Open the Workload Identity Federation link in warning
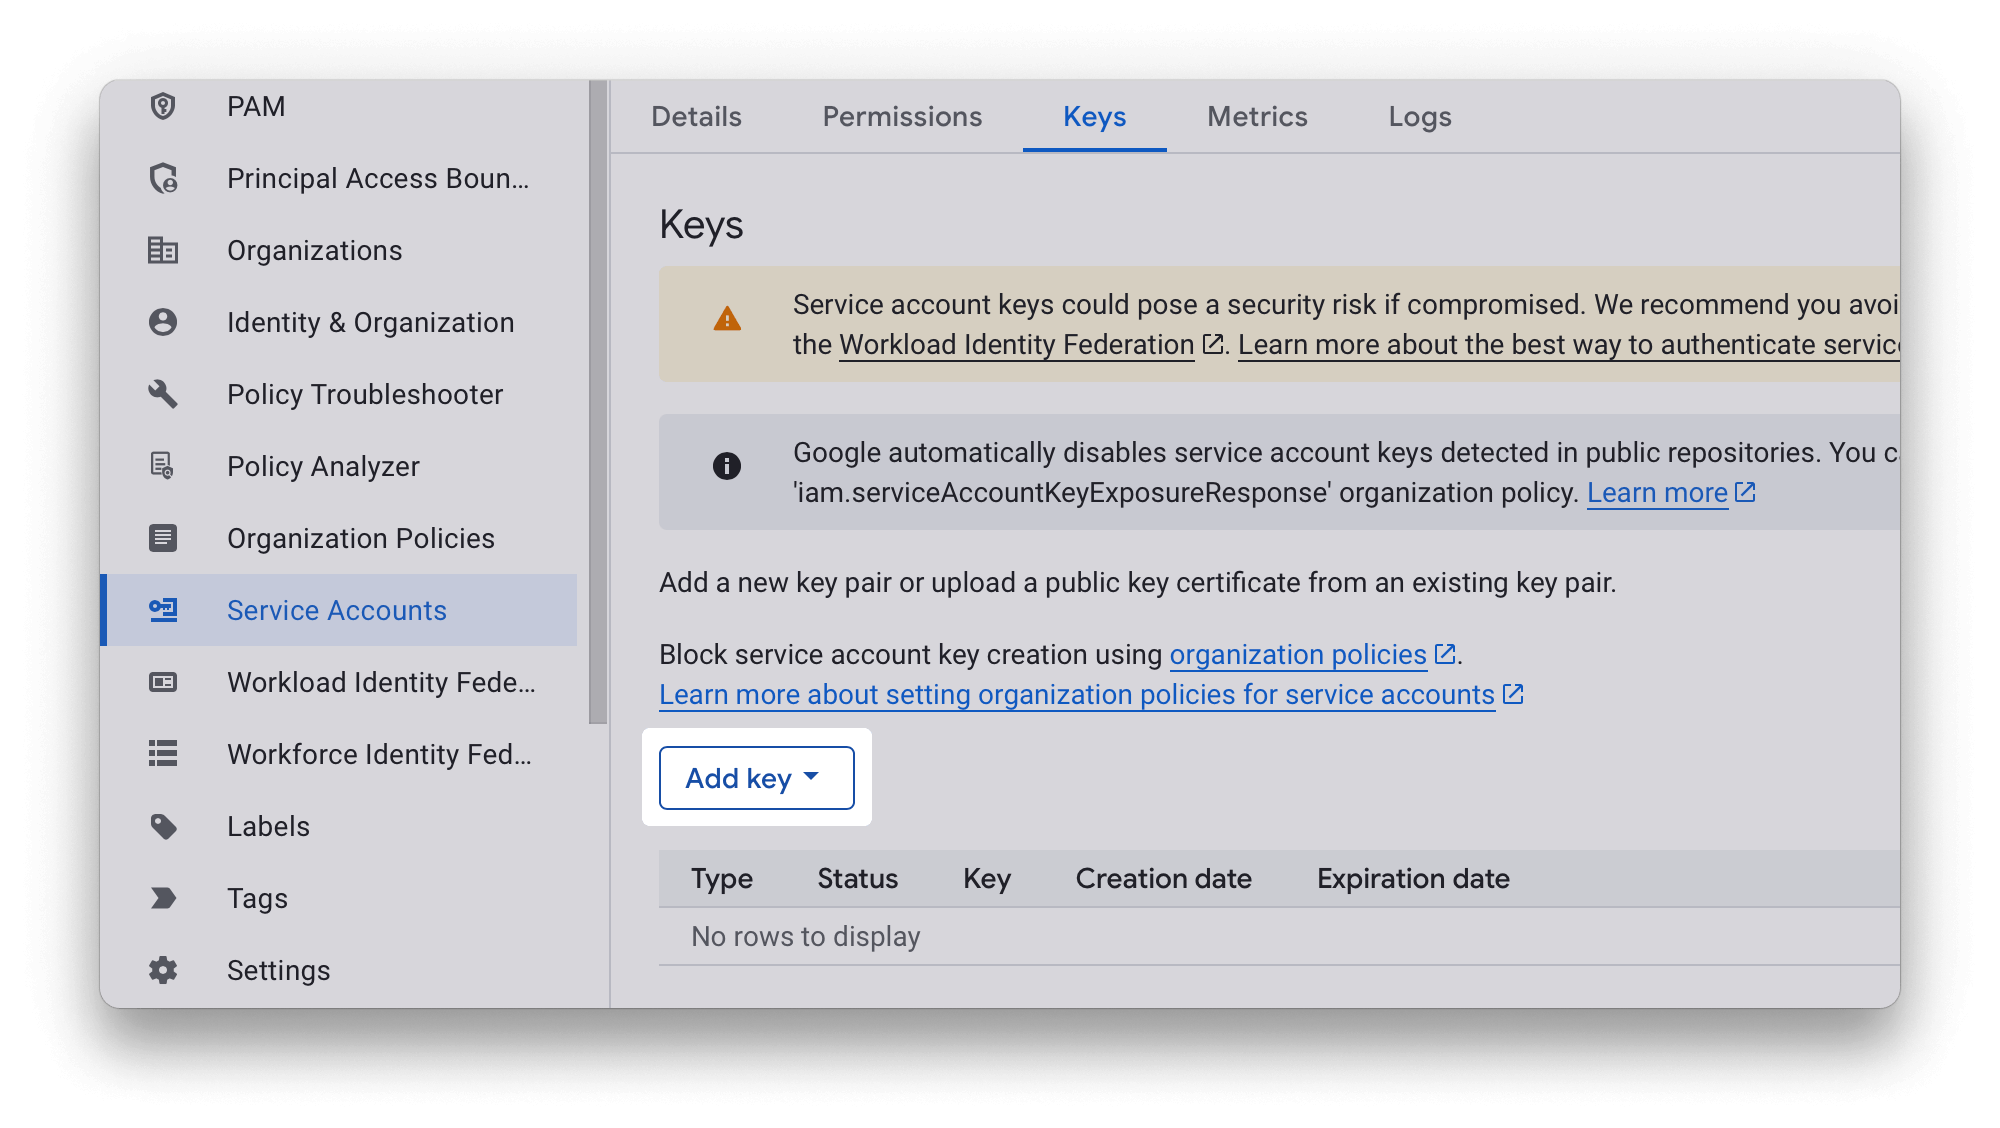2000x1128 pixels. 1016,345
